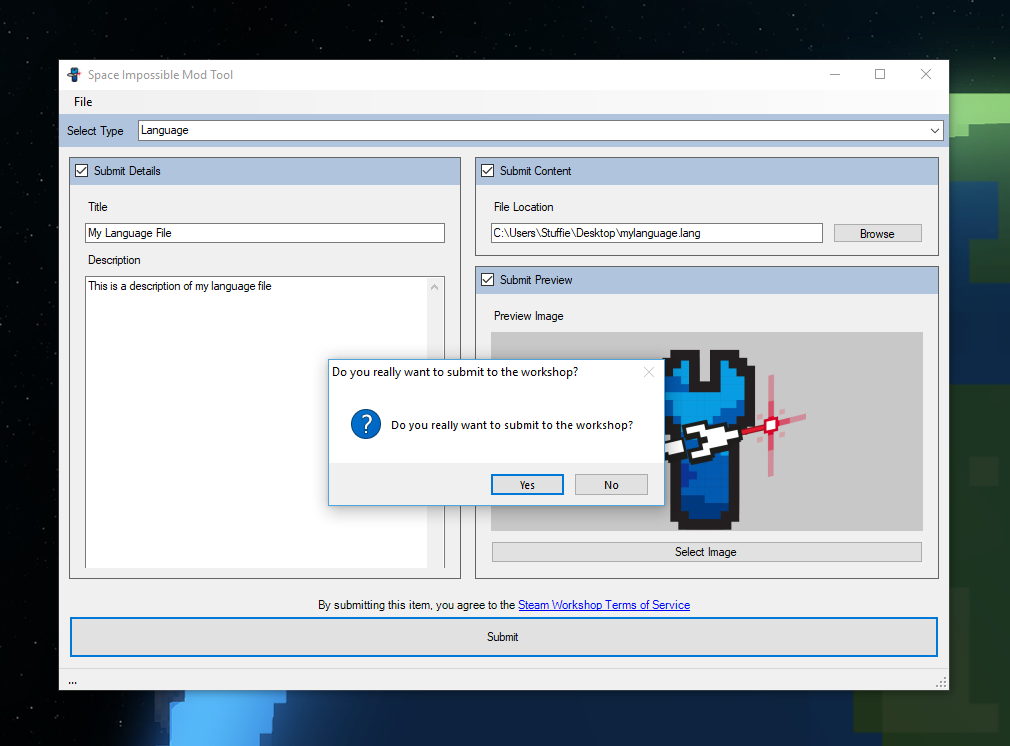Viewport: 1010px width, 746px height.
Task: Browse for a language file
Action: pos(877,233)
